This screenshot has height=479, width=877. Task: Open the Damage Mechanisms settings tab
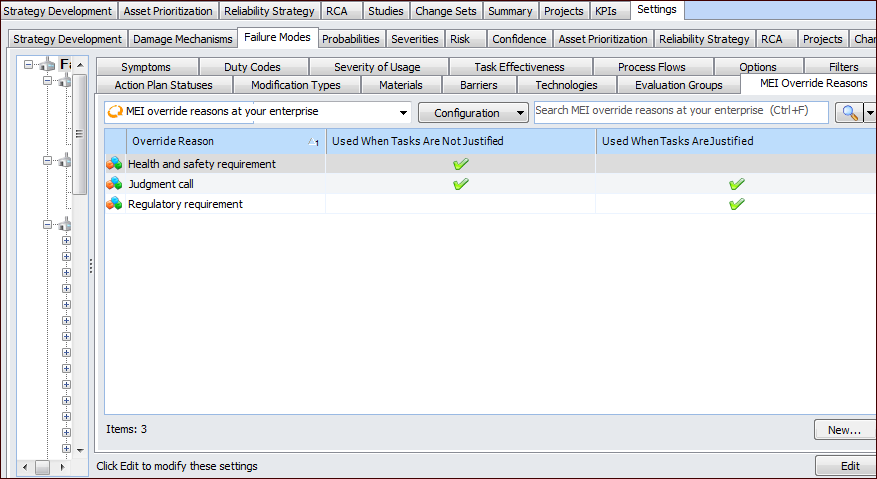(x=182, y=39)
